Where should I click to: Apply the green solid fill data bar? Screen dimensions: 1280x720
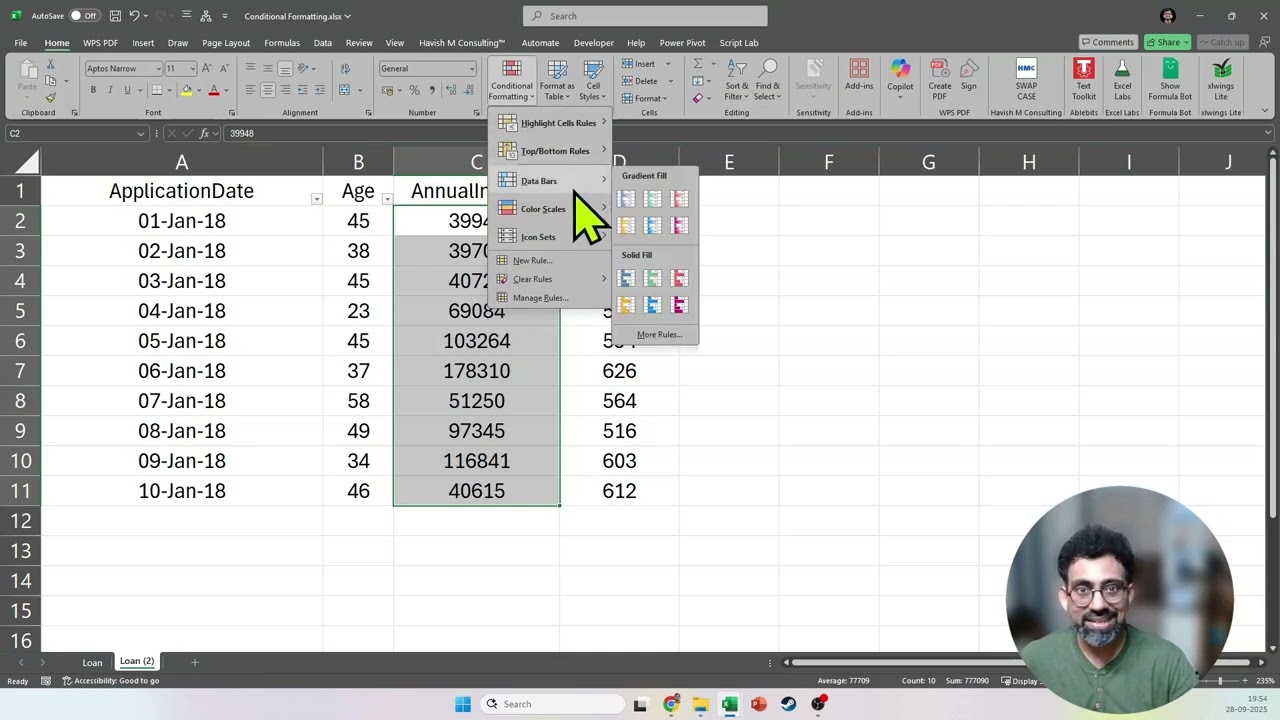(x=653, y=278)
